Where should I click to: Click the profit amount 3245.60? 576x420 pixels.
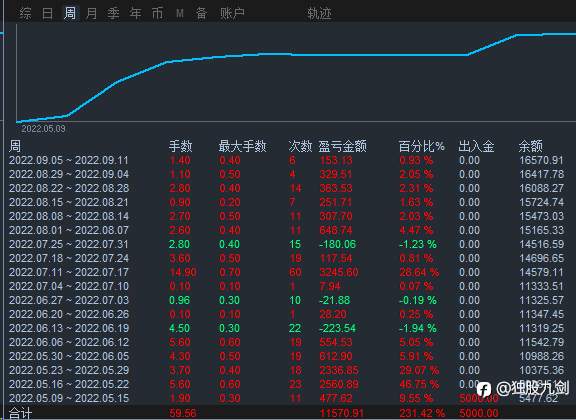(x=339, y=272)
